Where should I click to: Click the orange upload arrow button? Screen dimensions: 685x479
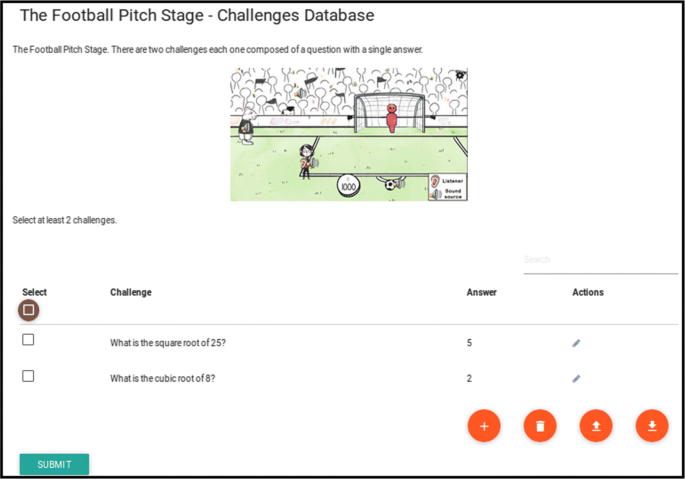click(x=596, y=426)
